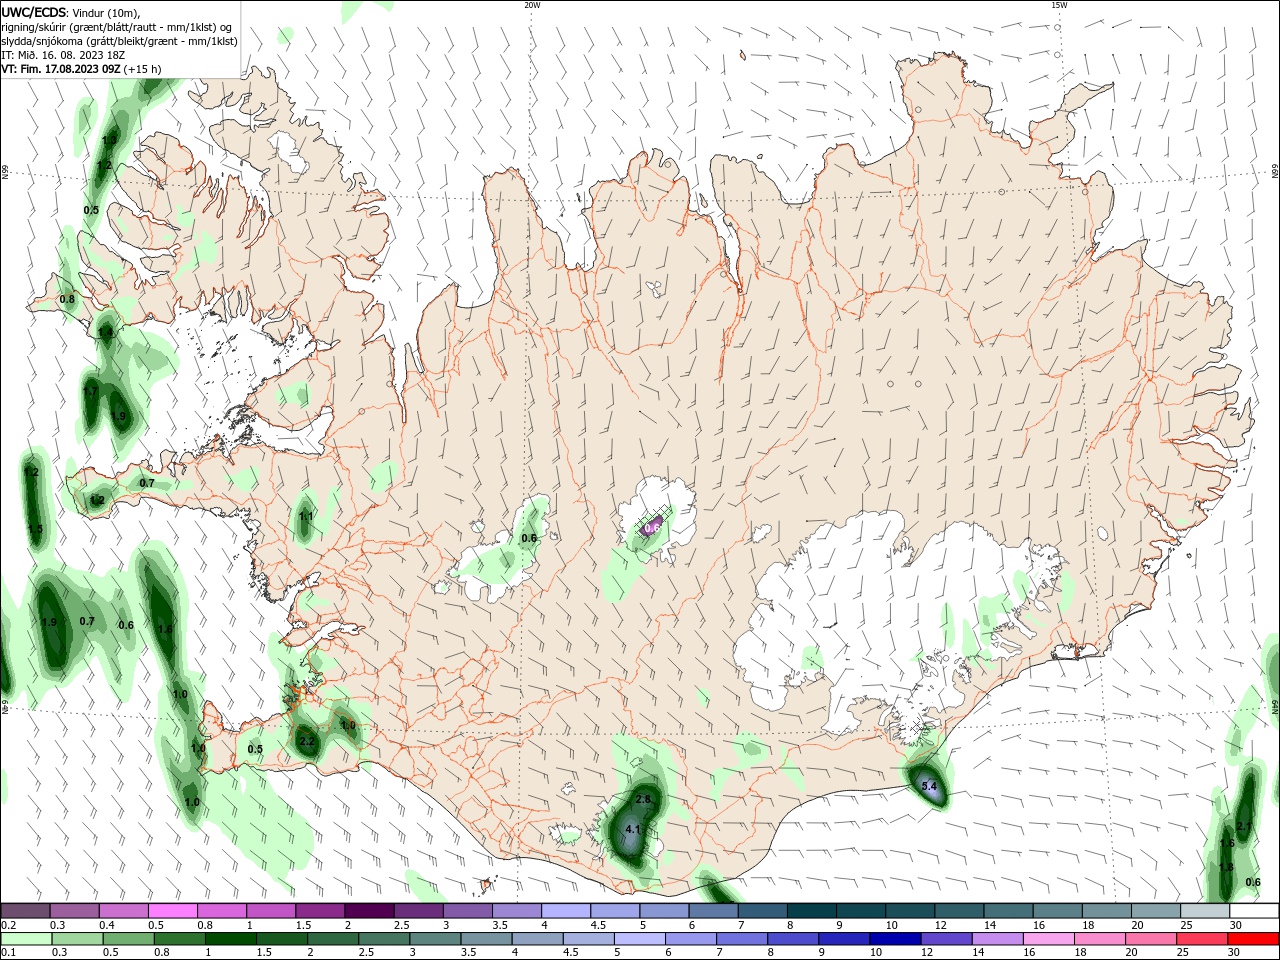Click the 2.8 precipitation value above 4.1
The width and height of the screenshot is (1280, 960).
pos(643,799)
